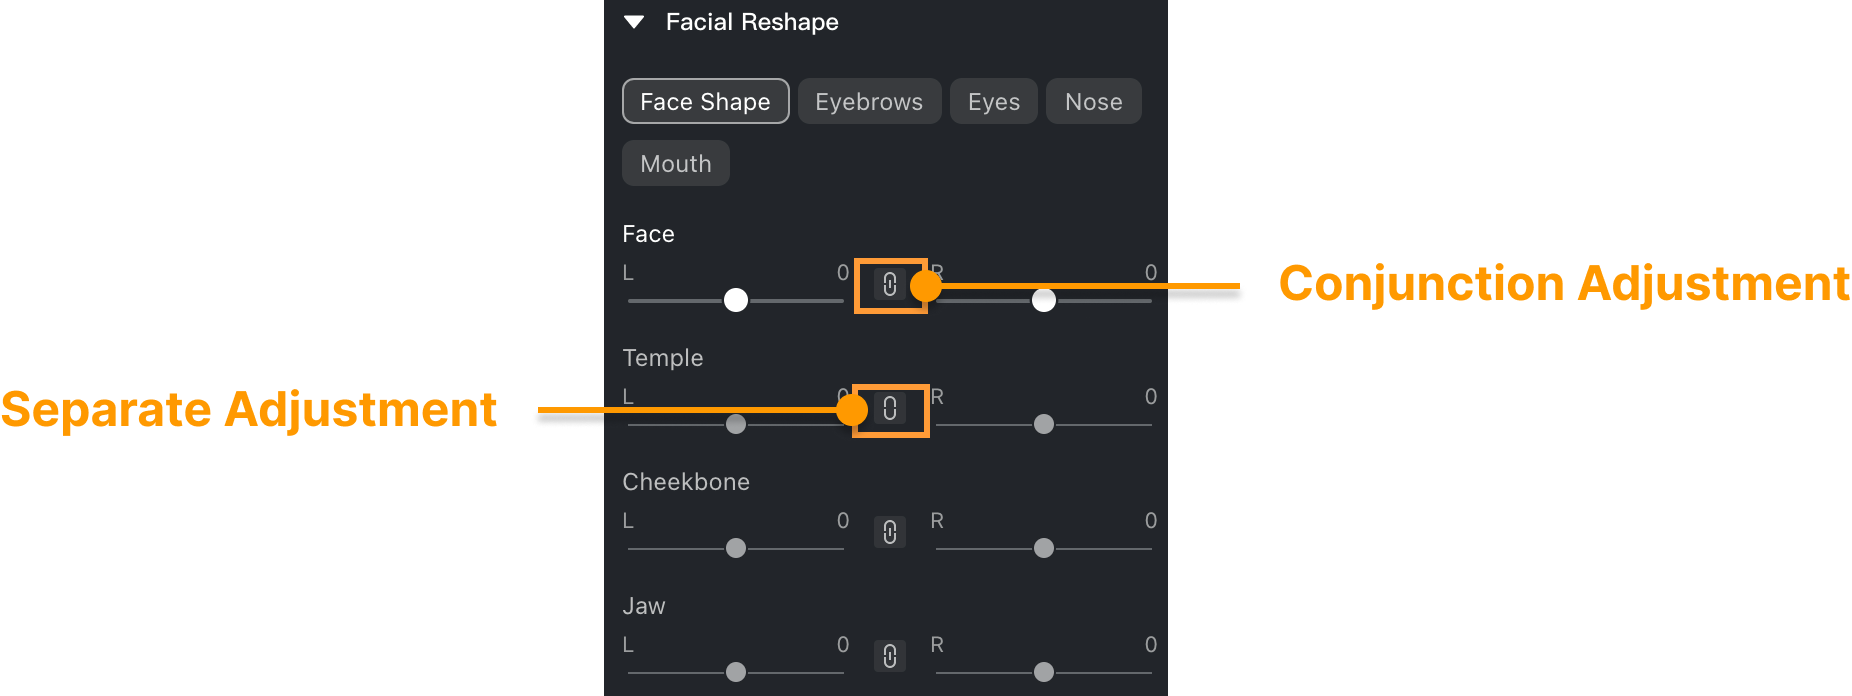Click the Face right slider handle
Screen dimensions: 1852x696
[1044, 300]
